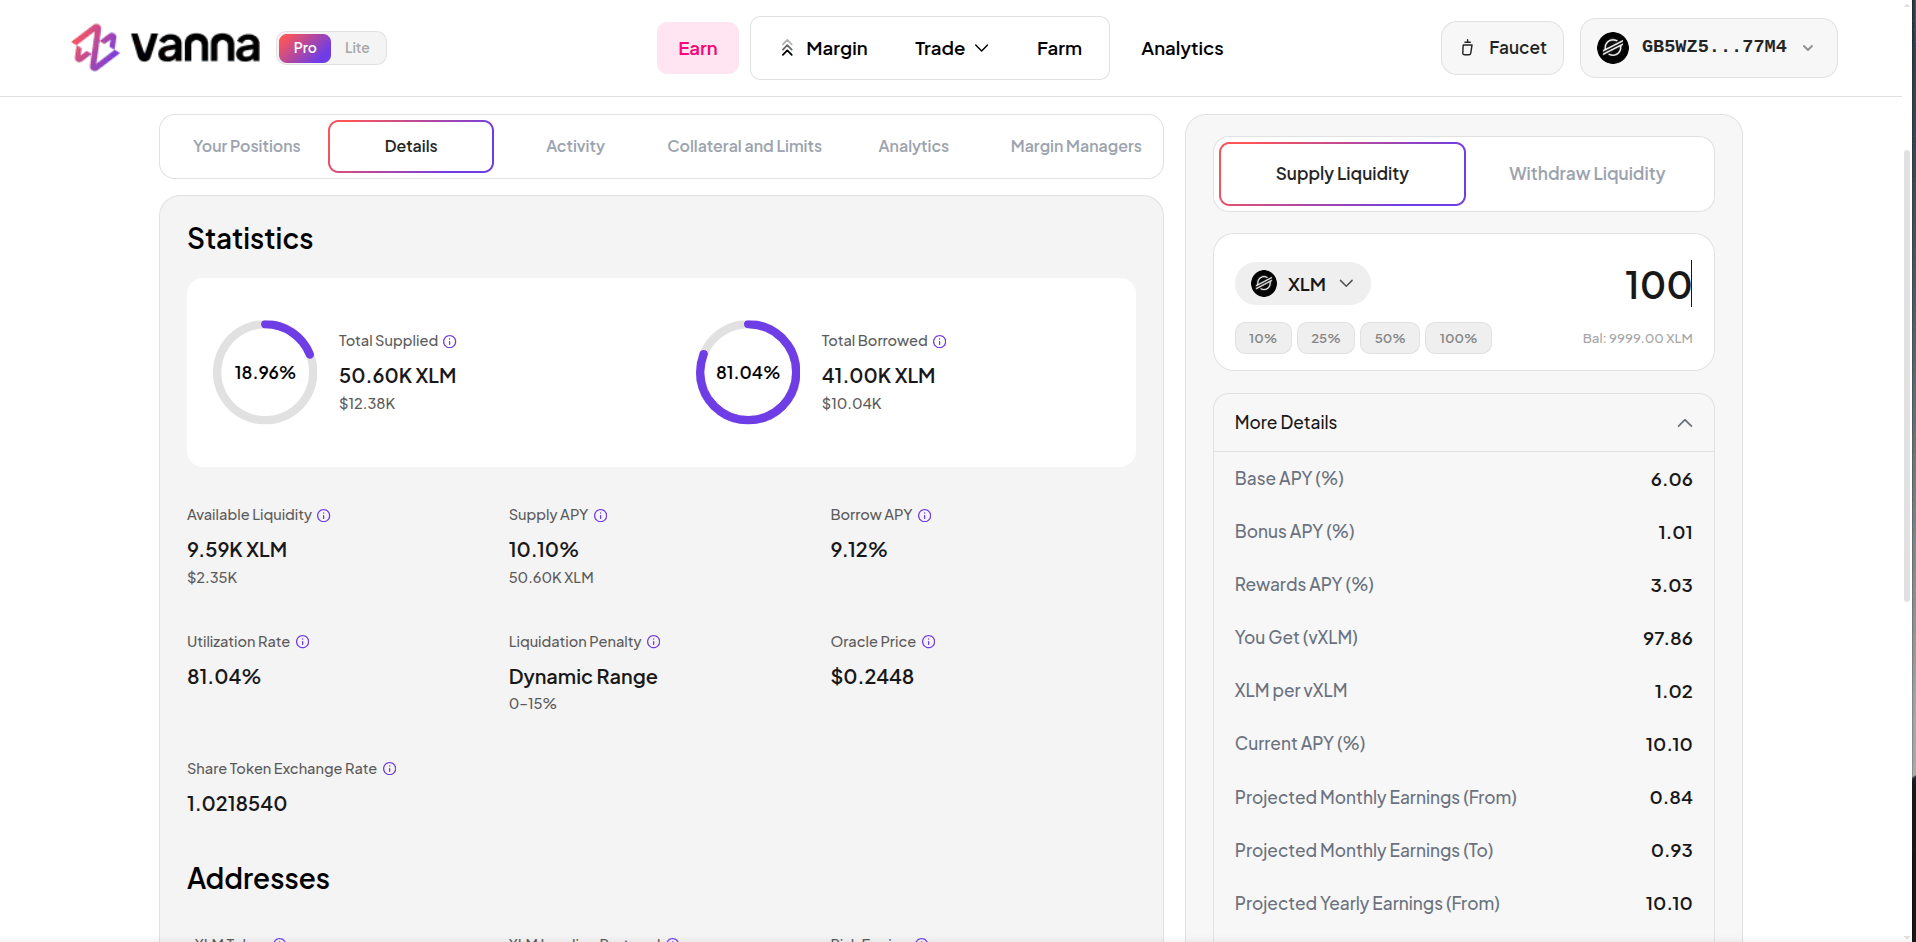Open Total Borrowed info icon

click(939, 341)
